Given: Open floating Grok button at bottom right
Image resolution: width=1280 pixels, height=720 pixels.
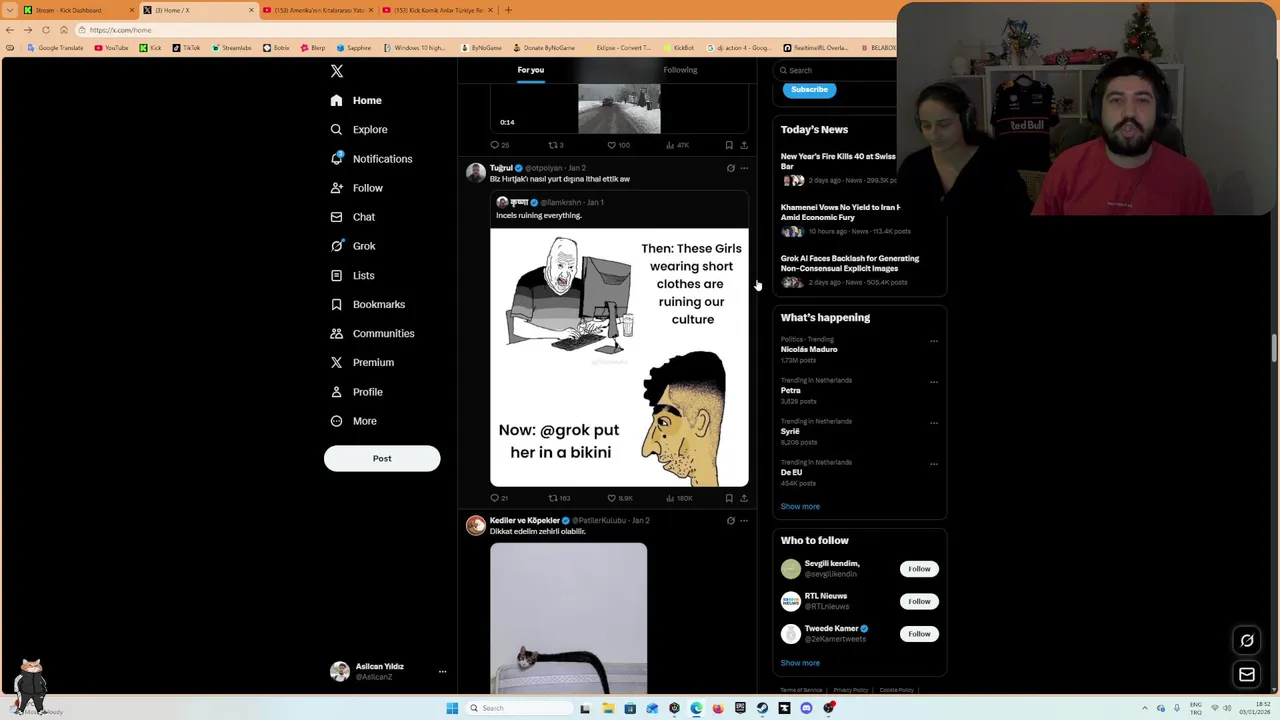Looking at the screenshot, I should [x=1247, y=641].
